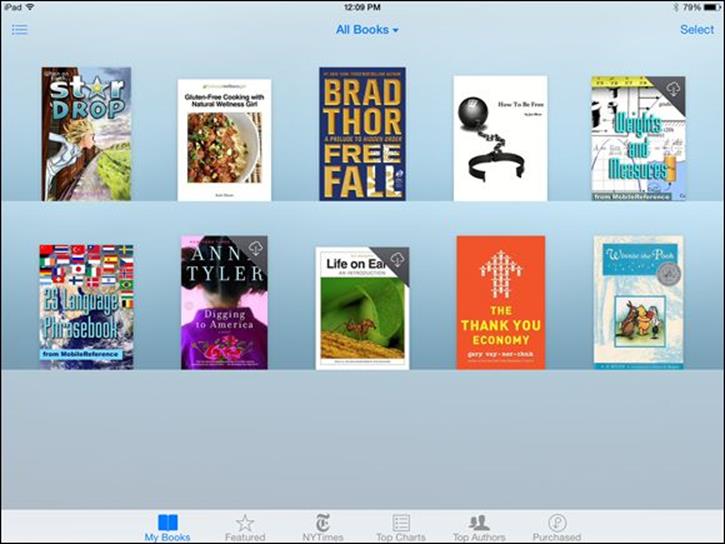Switch to My Books tab
The image size is (725, 544).
pyautogui.click(x=167, y=527)
